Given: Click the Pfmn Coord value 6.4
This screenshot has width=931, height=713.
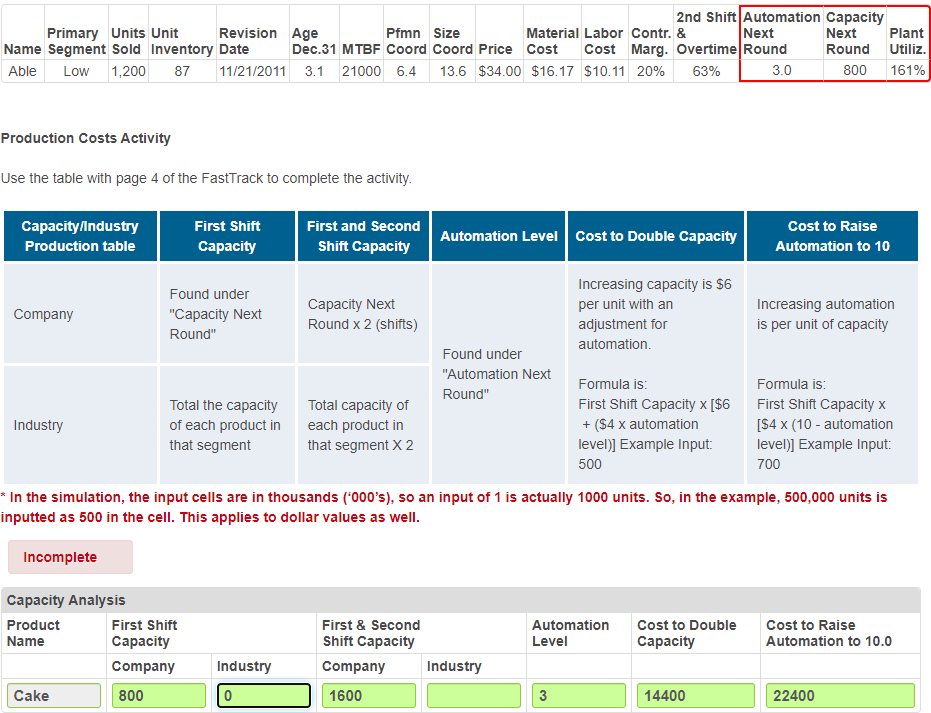Looking at the screenshot, I should coord(407,71).
